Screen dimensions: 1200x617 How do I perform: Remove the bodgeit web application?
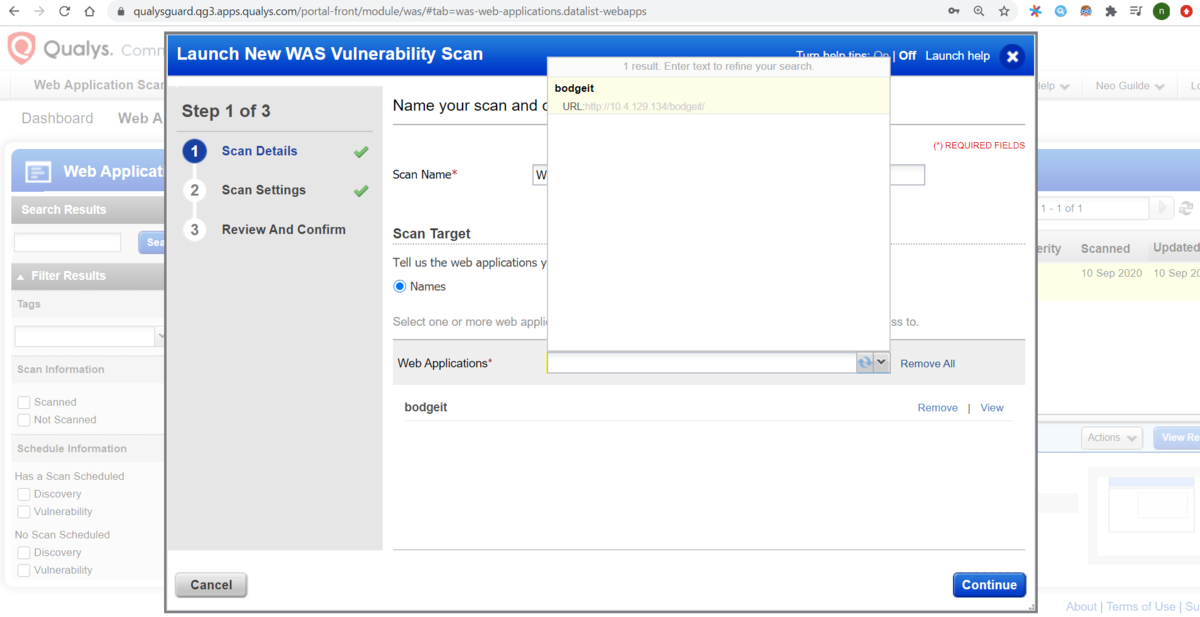938,408
